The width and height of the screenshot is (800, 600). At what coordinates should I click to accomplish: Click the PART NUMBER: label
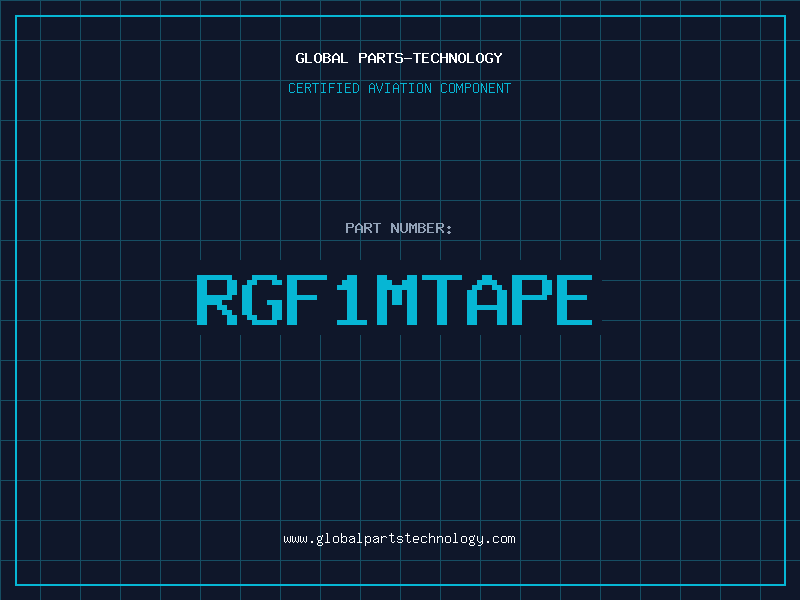[x=399, y=228]
